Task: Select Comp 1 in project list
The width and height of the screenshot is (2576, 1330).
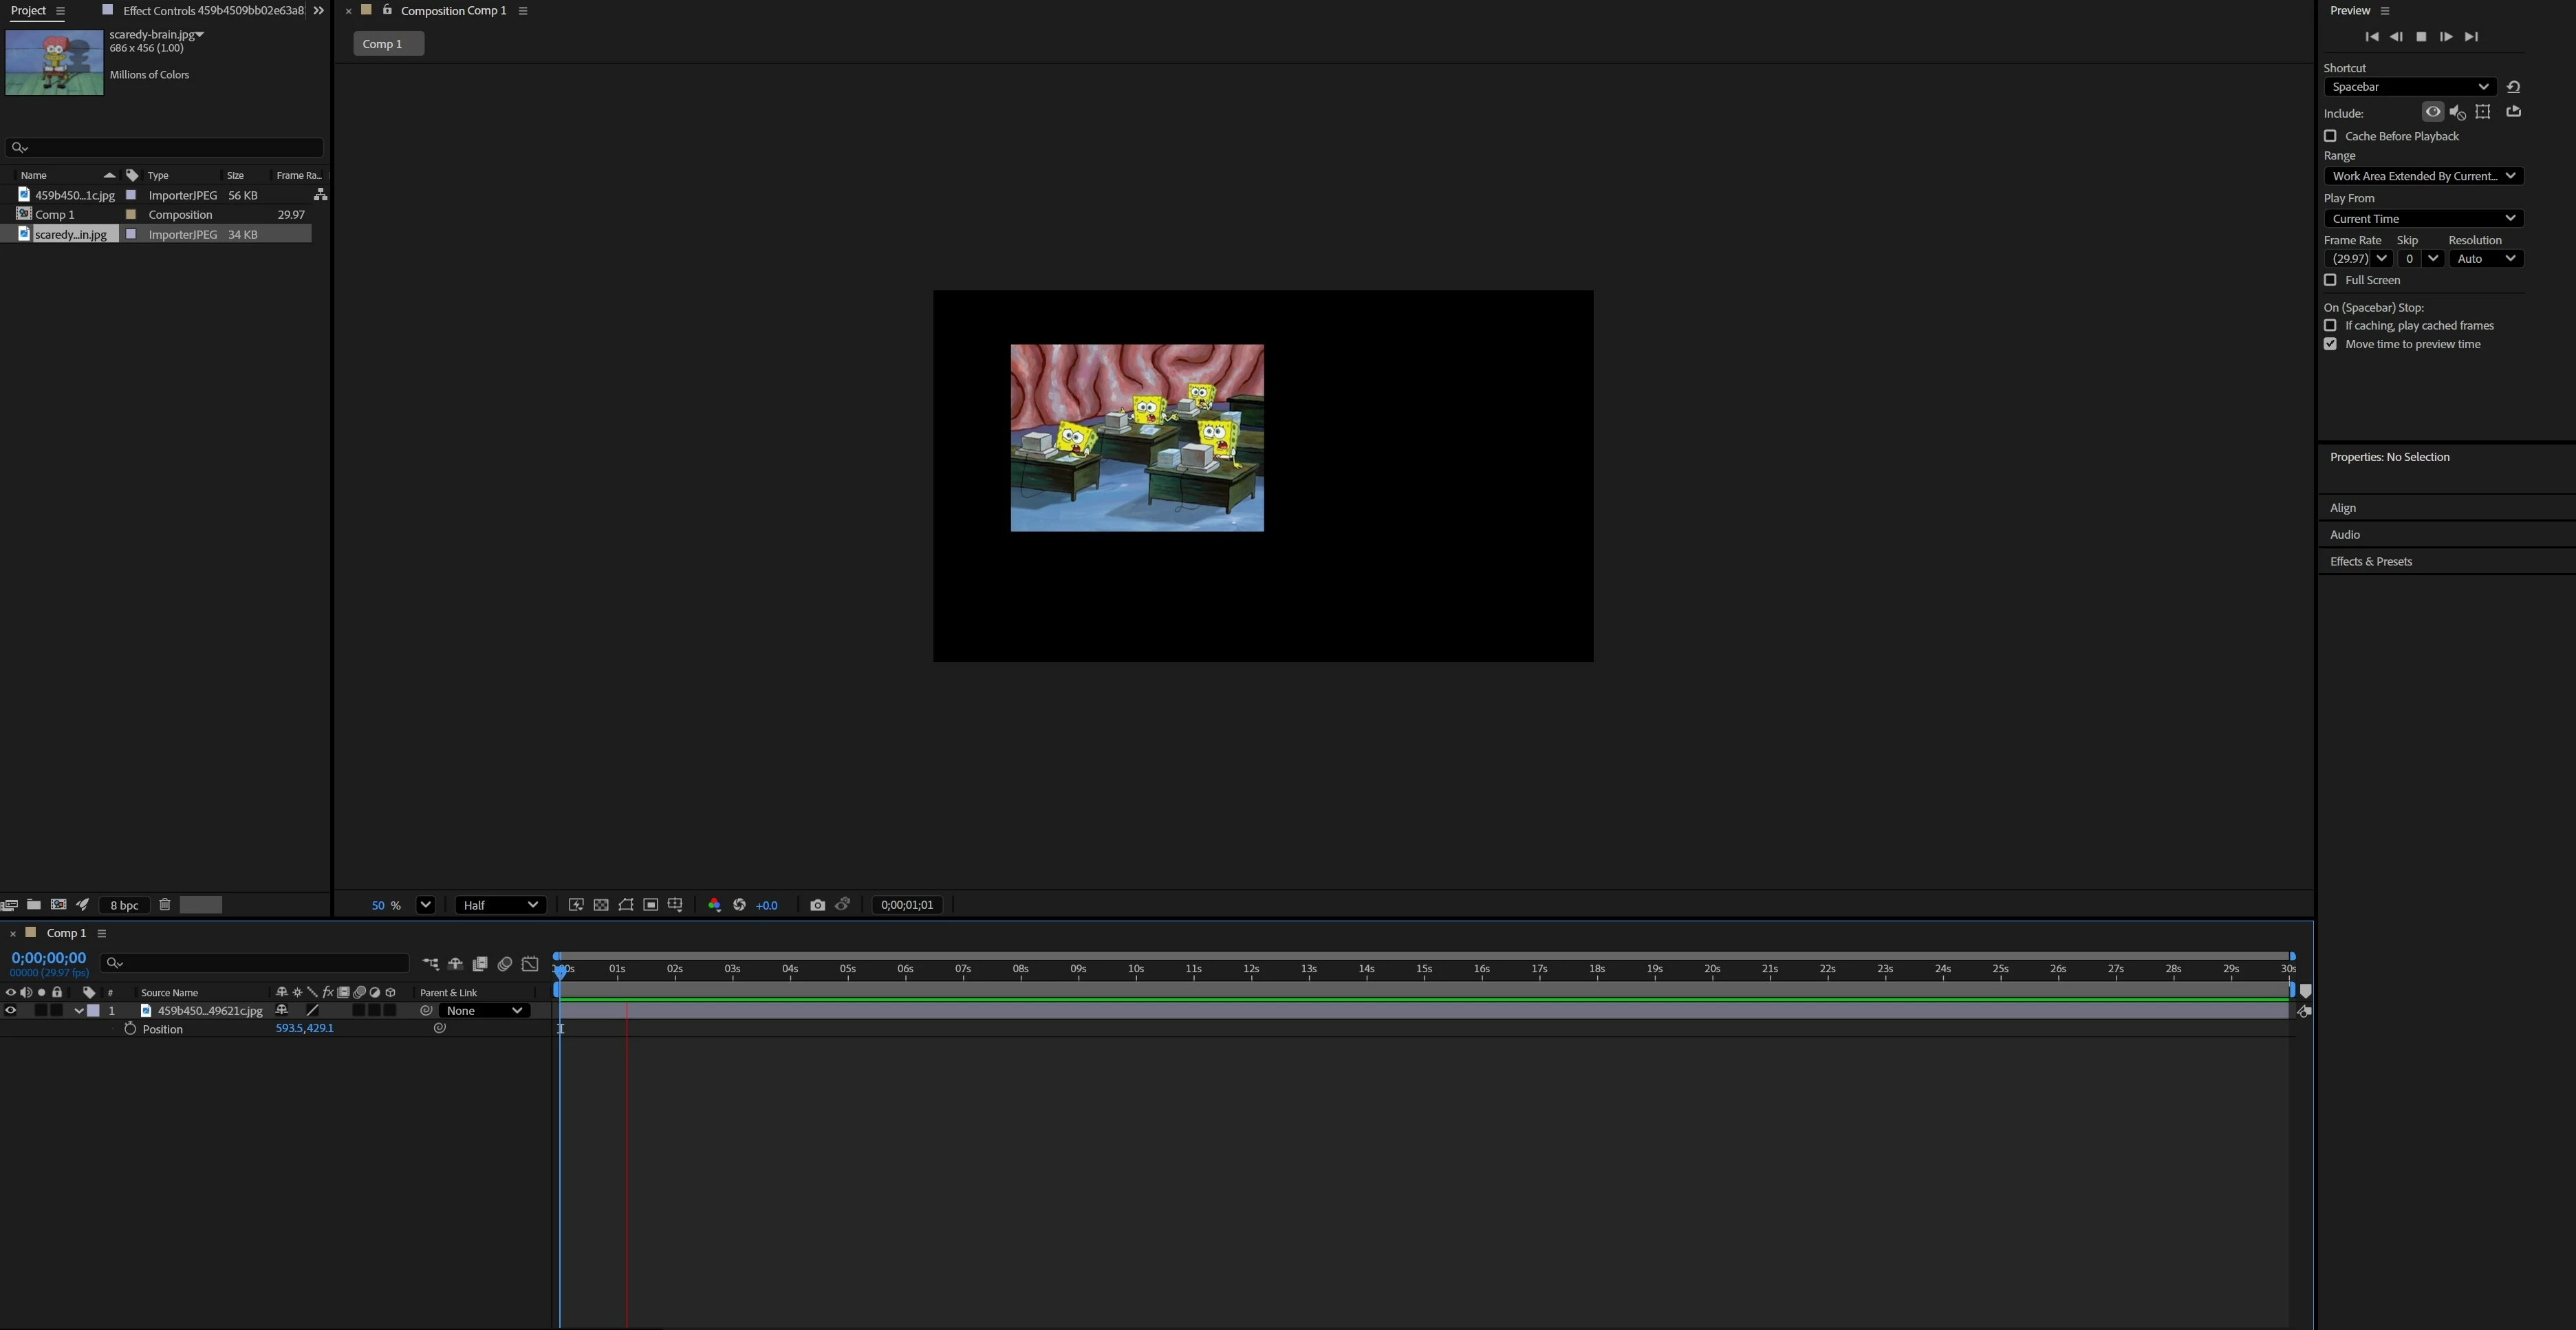Action: coord(55,215)
